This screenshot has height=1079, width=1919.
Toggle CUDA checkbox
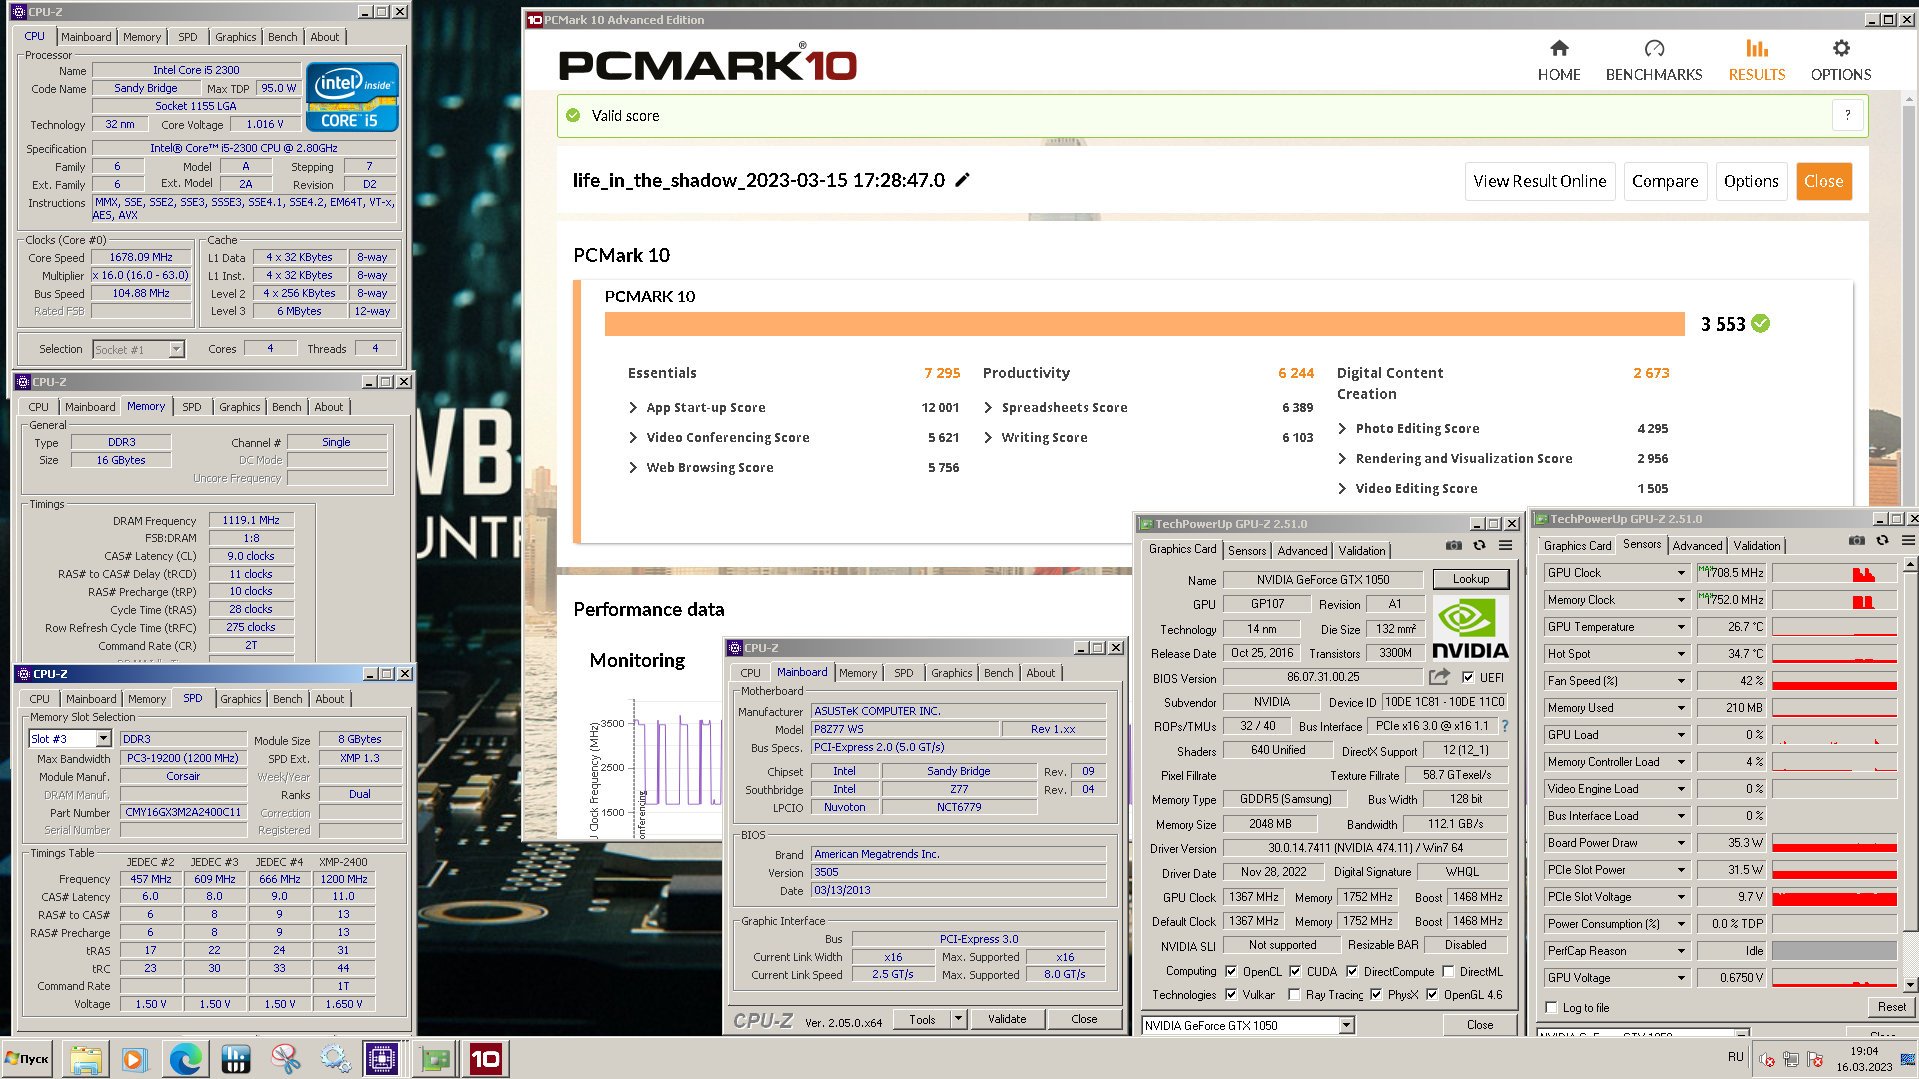[1295, 971]
